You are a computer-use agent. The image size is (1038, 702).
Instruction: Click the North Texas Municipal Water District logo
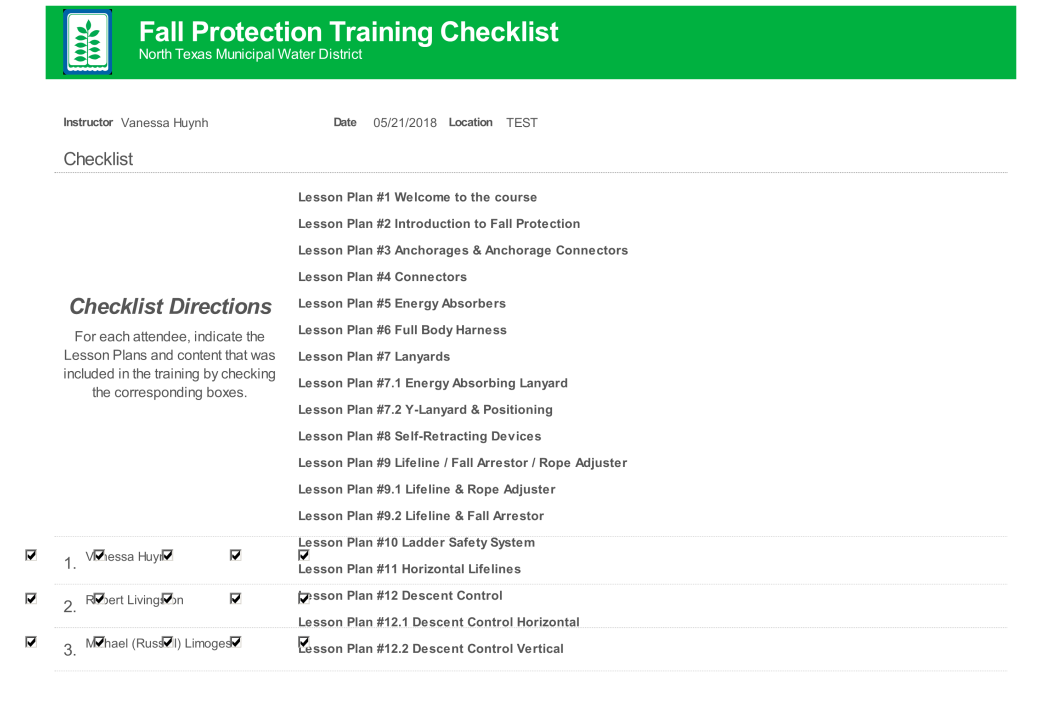pyautogui.click(x=87, y=42)
